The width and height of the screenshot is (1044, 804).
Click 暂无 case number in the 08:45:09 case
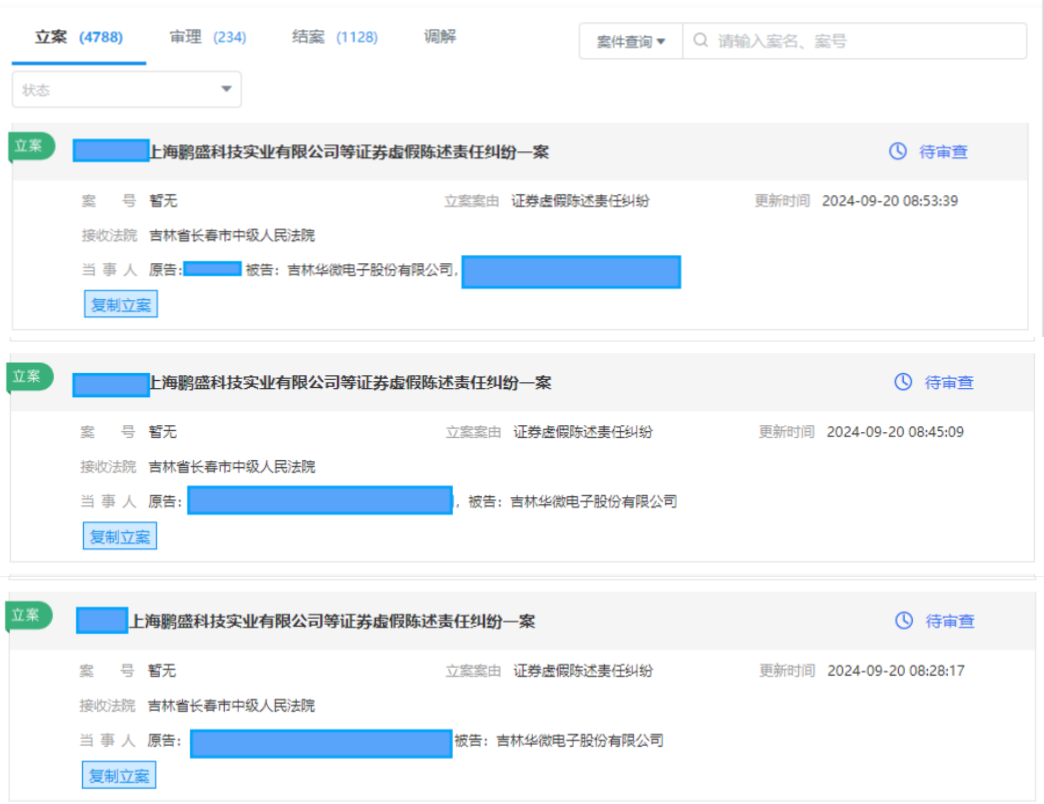click(162, 432)
